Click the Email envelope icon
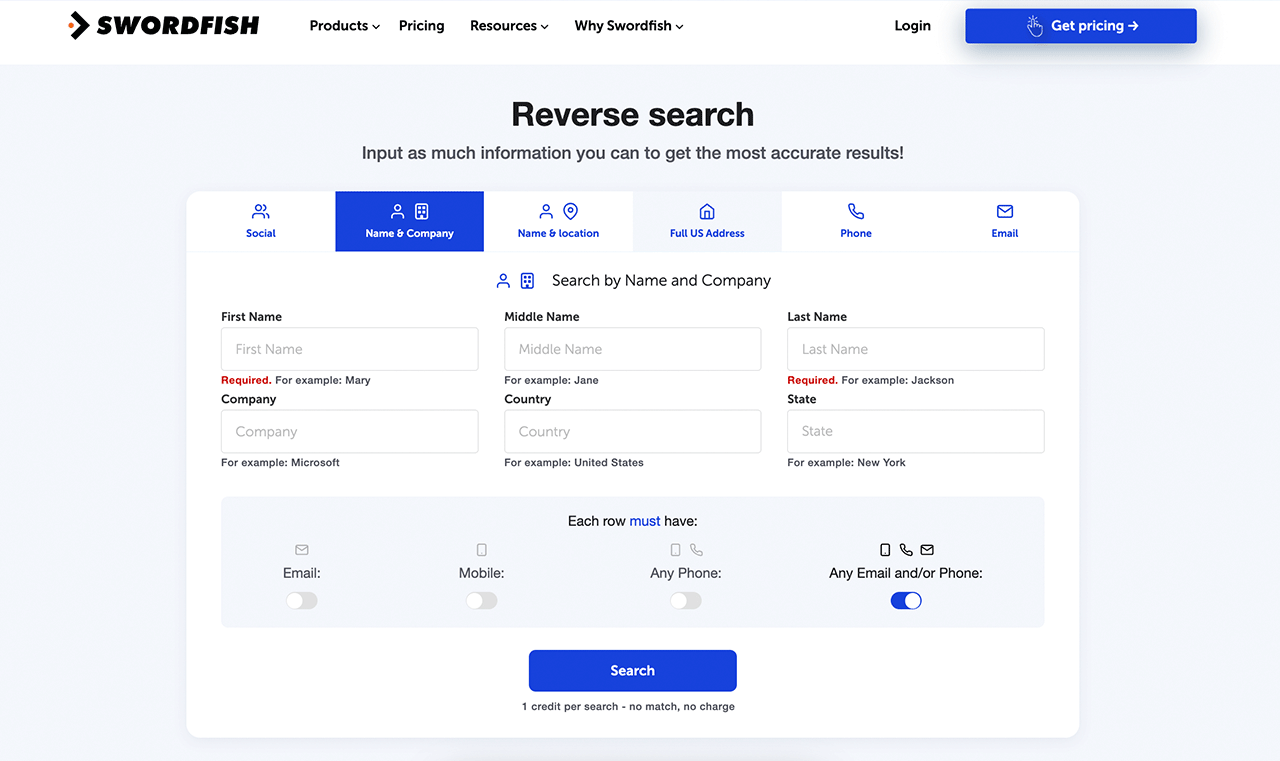The width and height of the screenshot is (1280, 761). tap(1004, 211)
